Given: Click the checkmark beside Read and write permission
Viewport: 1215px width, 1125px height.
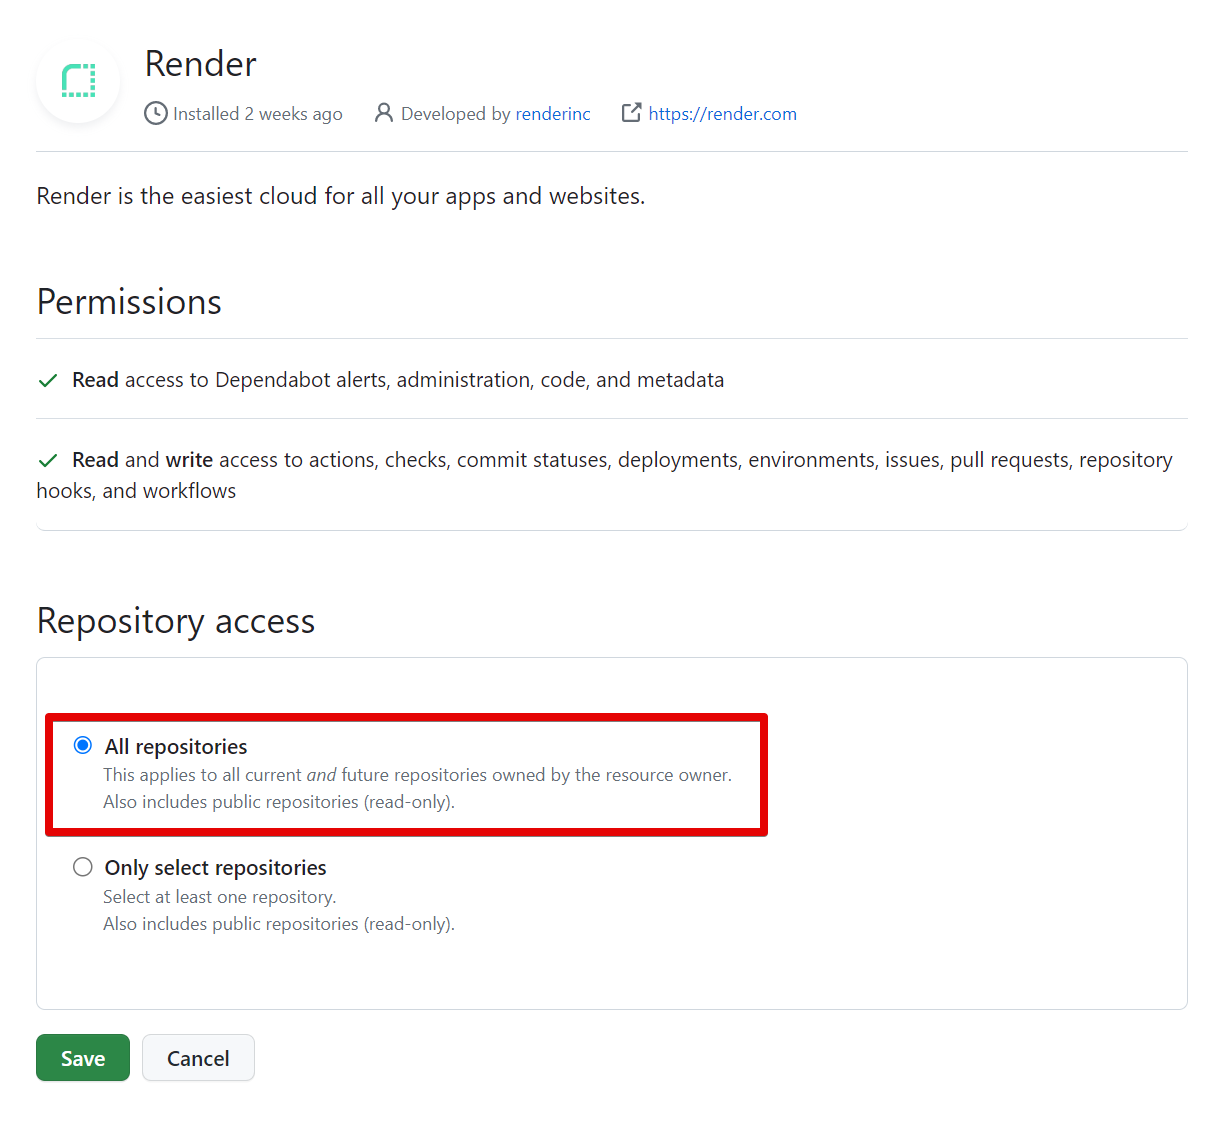Looking at the screenshot, I should pos(47,460).
